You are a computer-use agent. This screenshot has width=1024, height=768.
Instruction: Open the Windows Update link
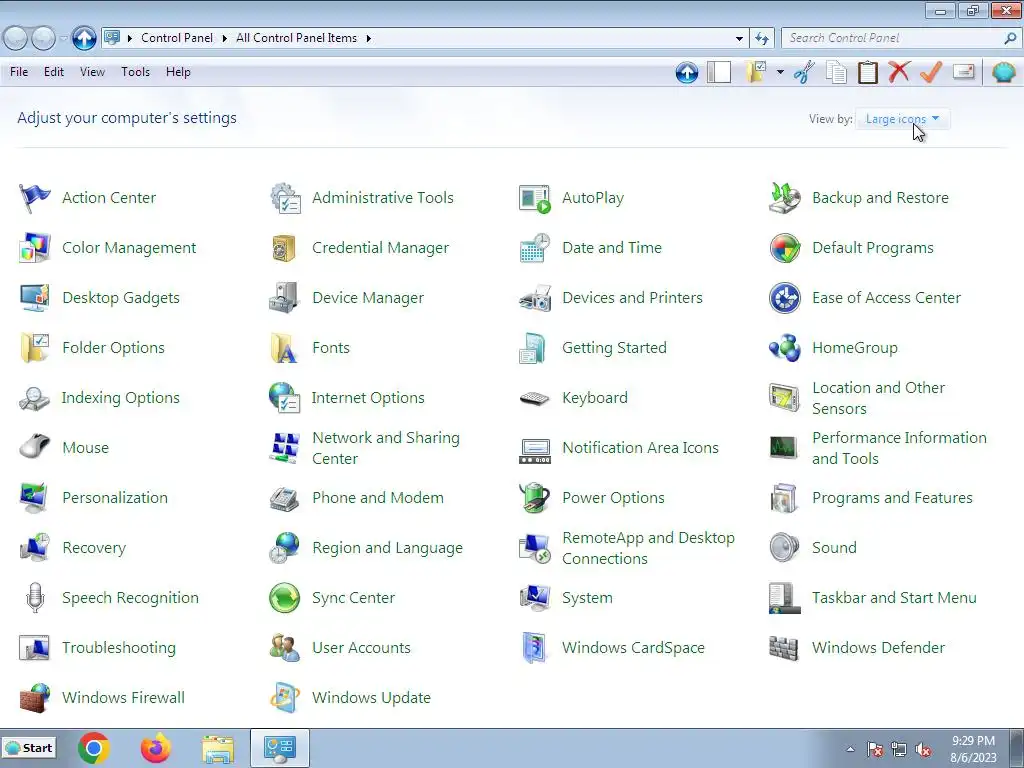pyautogui.click(x=372, y=698)
